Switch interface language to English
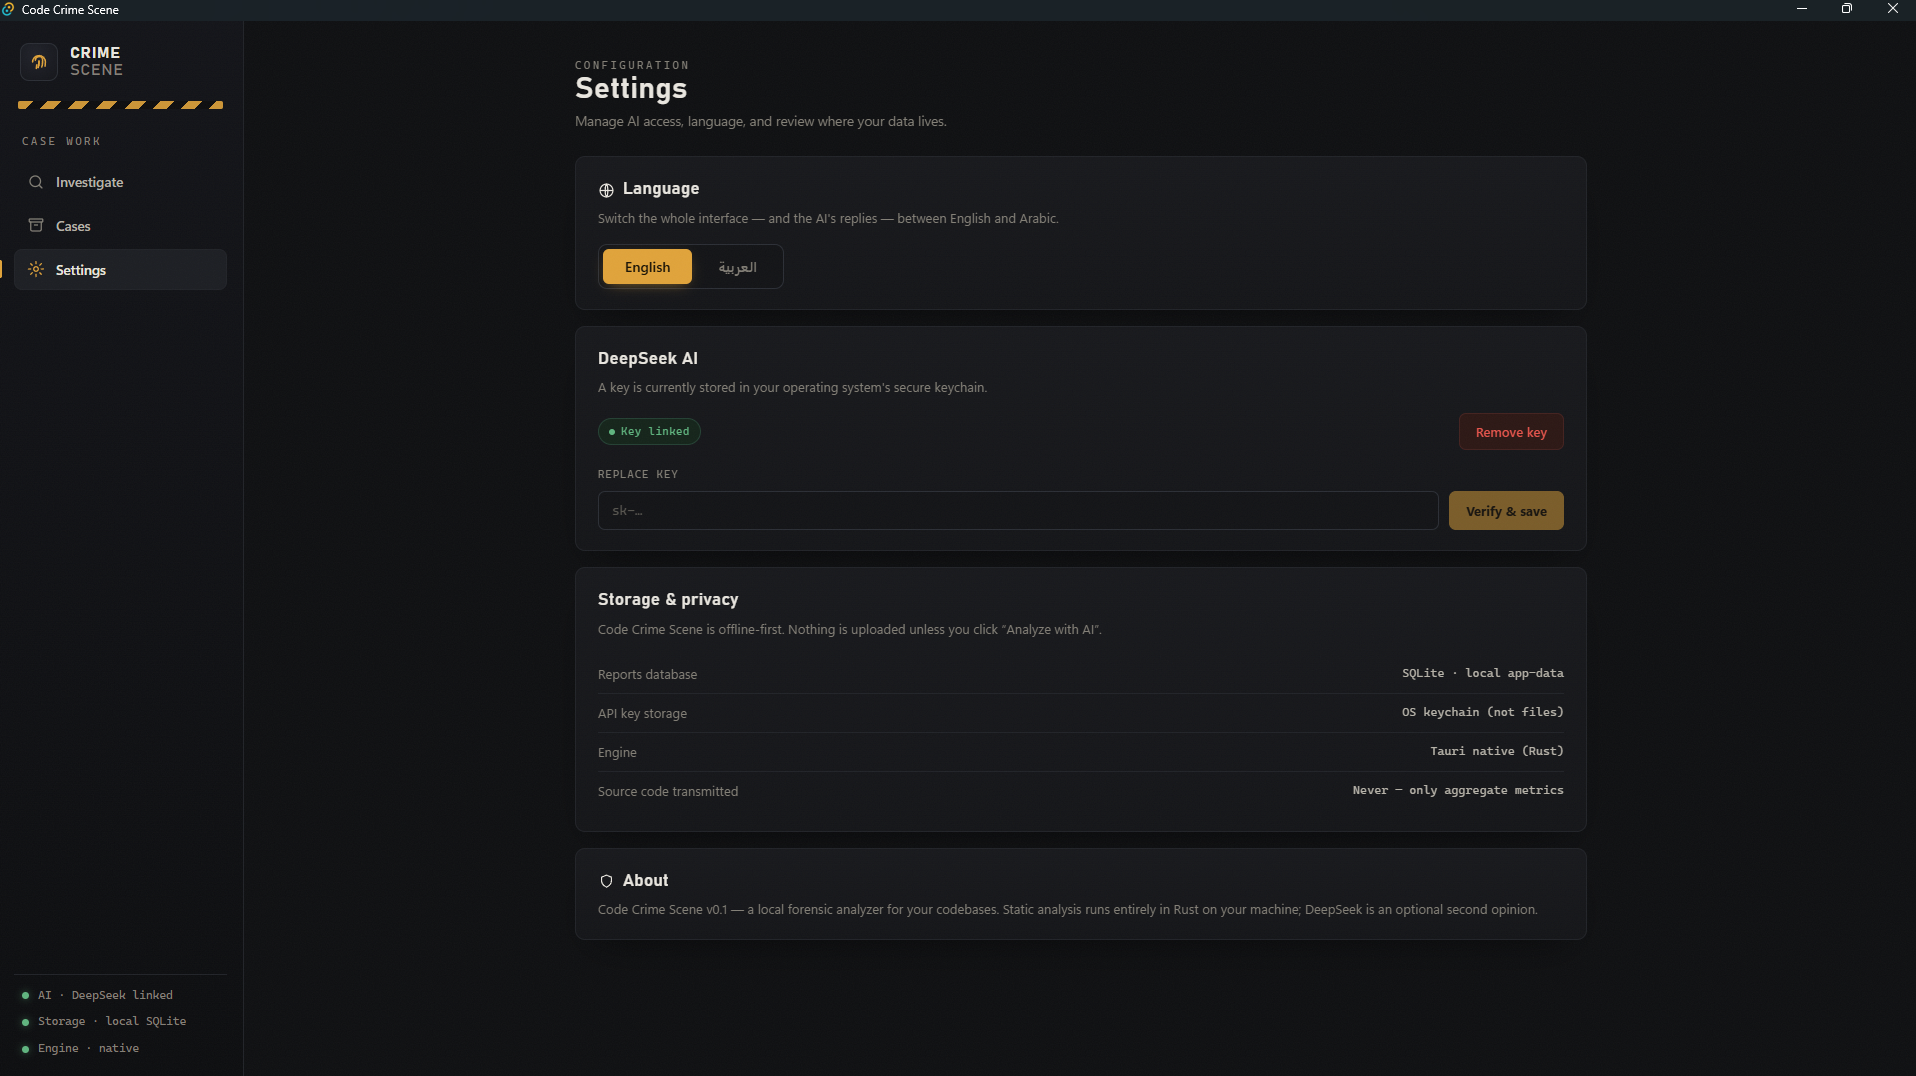Screen dimensions: 1916x1076 (x=647, y=267)
